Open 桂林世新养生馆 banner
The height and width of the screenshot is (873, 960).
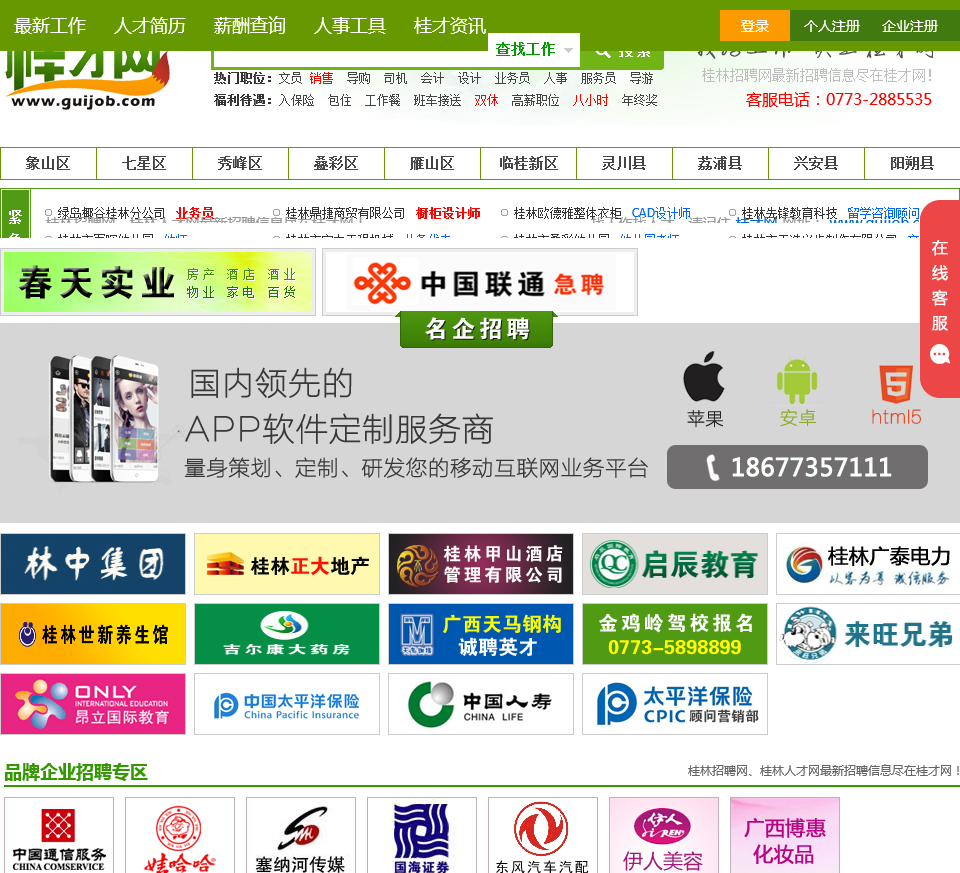93,634
